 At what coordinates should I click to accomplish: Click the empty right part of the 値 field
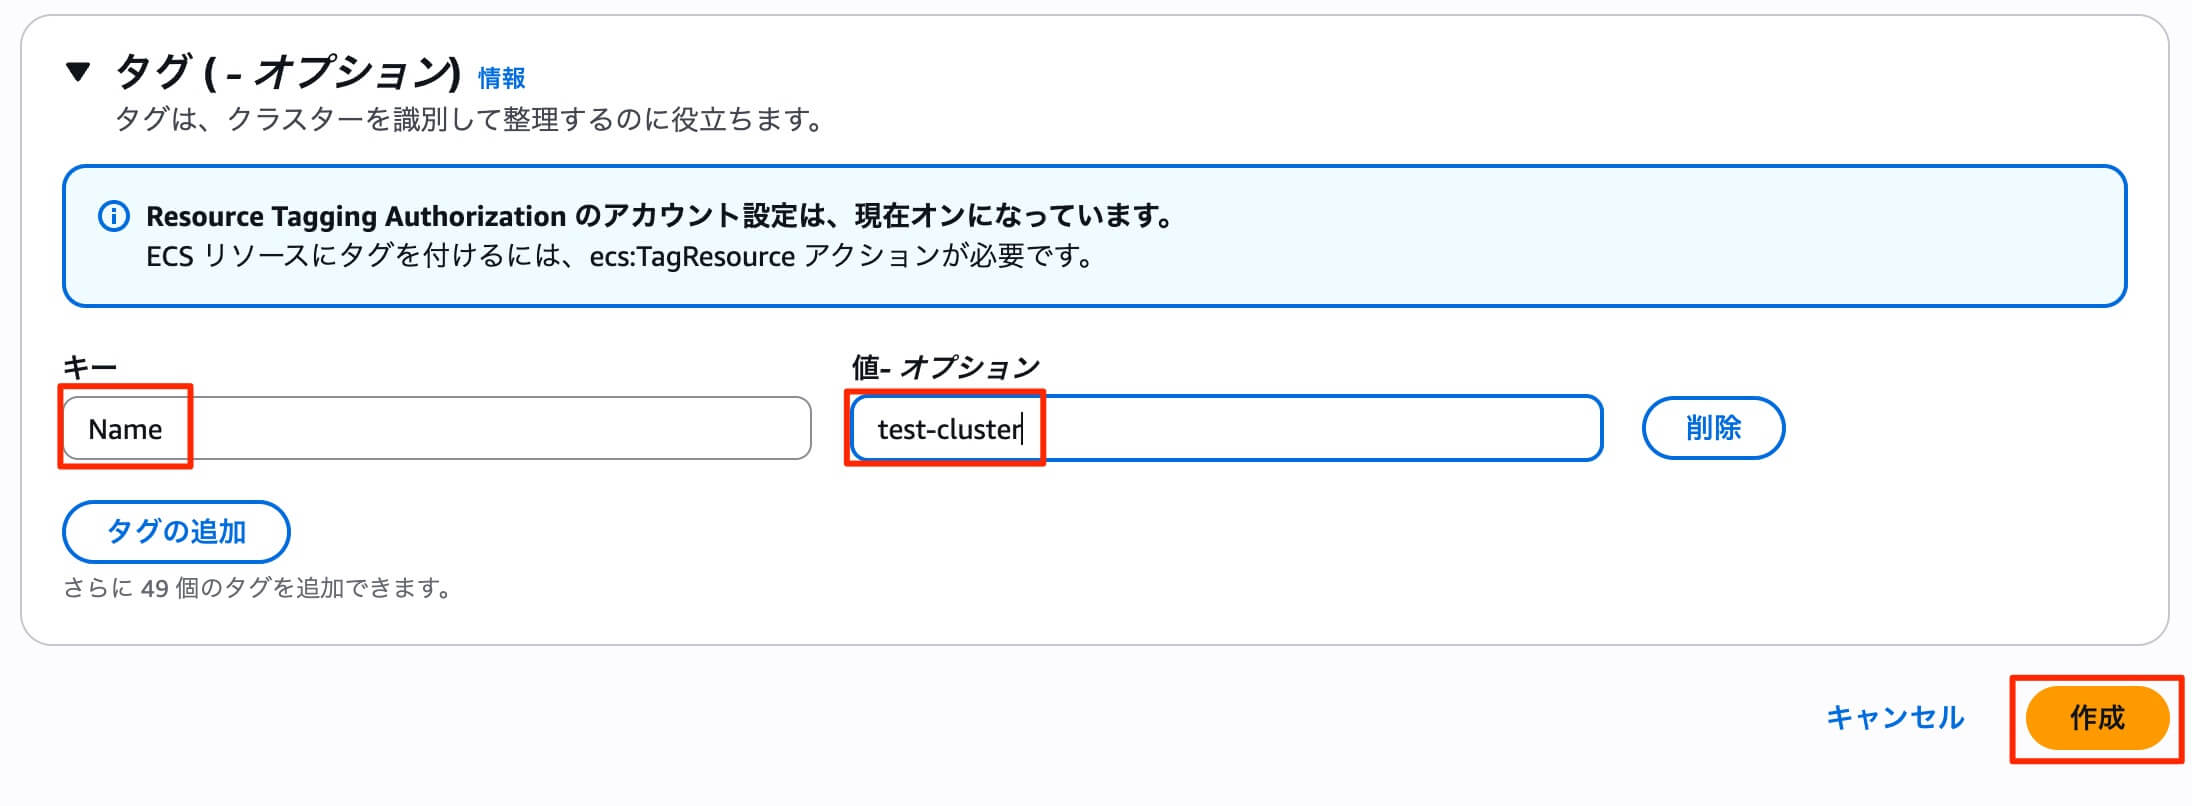(1400, 429)
